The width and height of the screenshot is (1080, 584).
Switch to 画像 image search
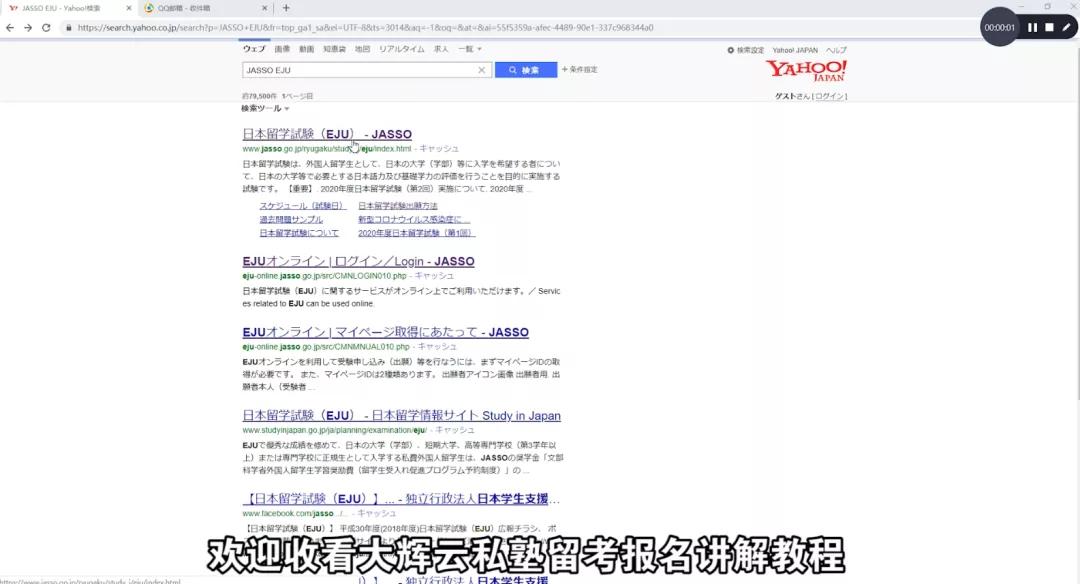[x=282, y=49]
